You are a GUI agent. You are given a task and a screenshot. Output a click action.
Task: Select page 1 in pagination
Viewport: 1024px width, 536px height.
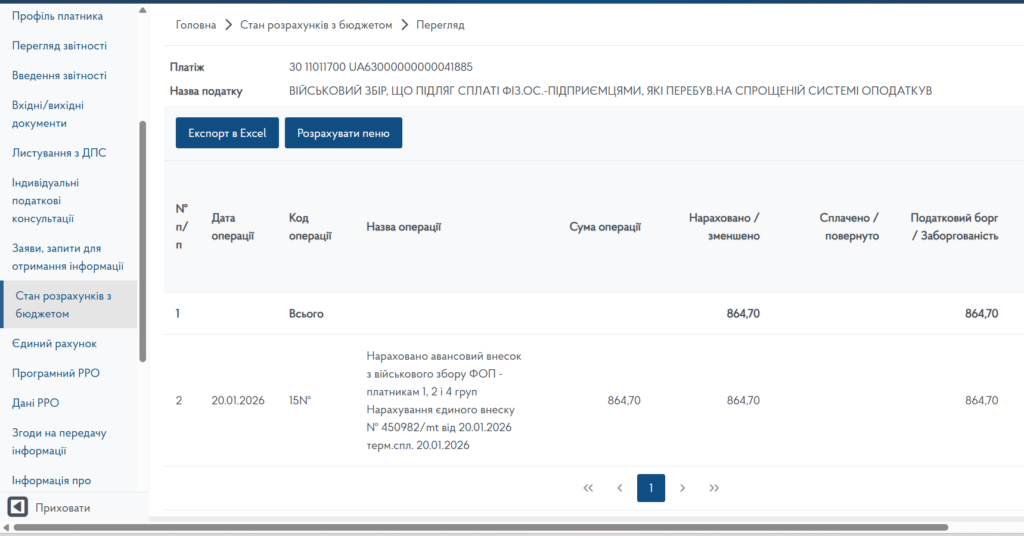pos(651,488)
